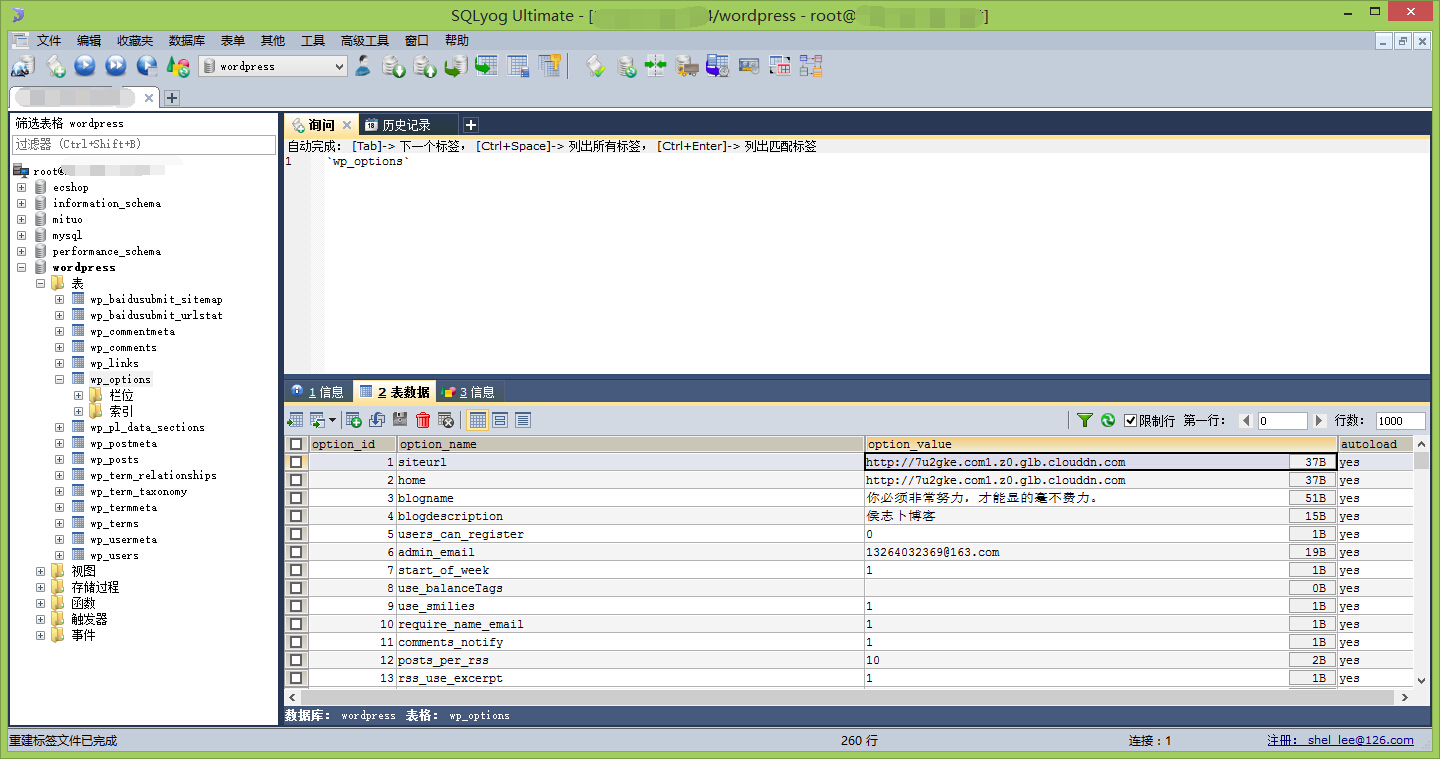Screen dimensions: 1440x759
Task: Click the save changes disk icon
Action: [400, 420]
